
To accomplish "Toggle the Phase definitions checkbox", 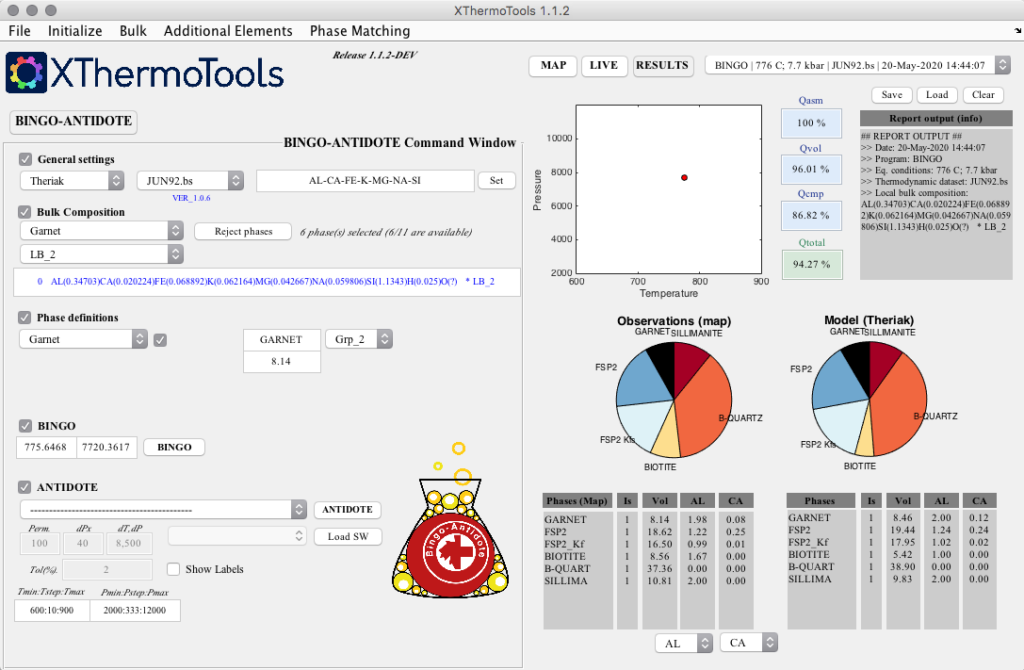I will pos(25,317).
